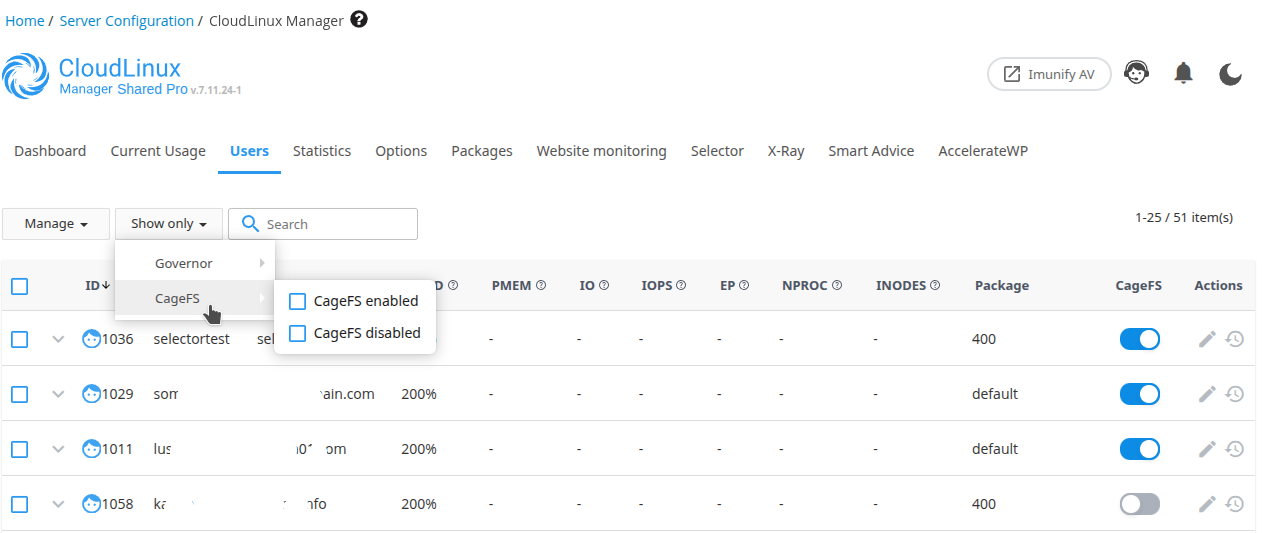Switch to the Packages tab
This screenshot has height=533, width=1263.
[482, 151]
